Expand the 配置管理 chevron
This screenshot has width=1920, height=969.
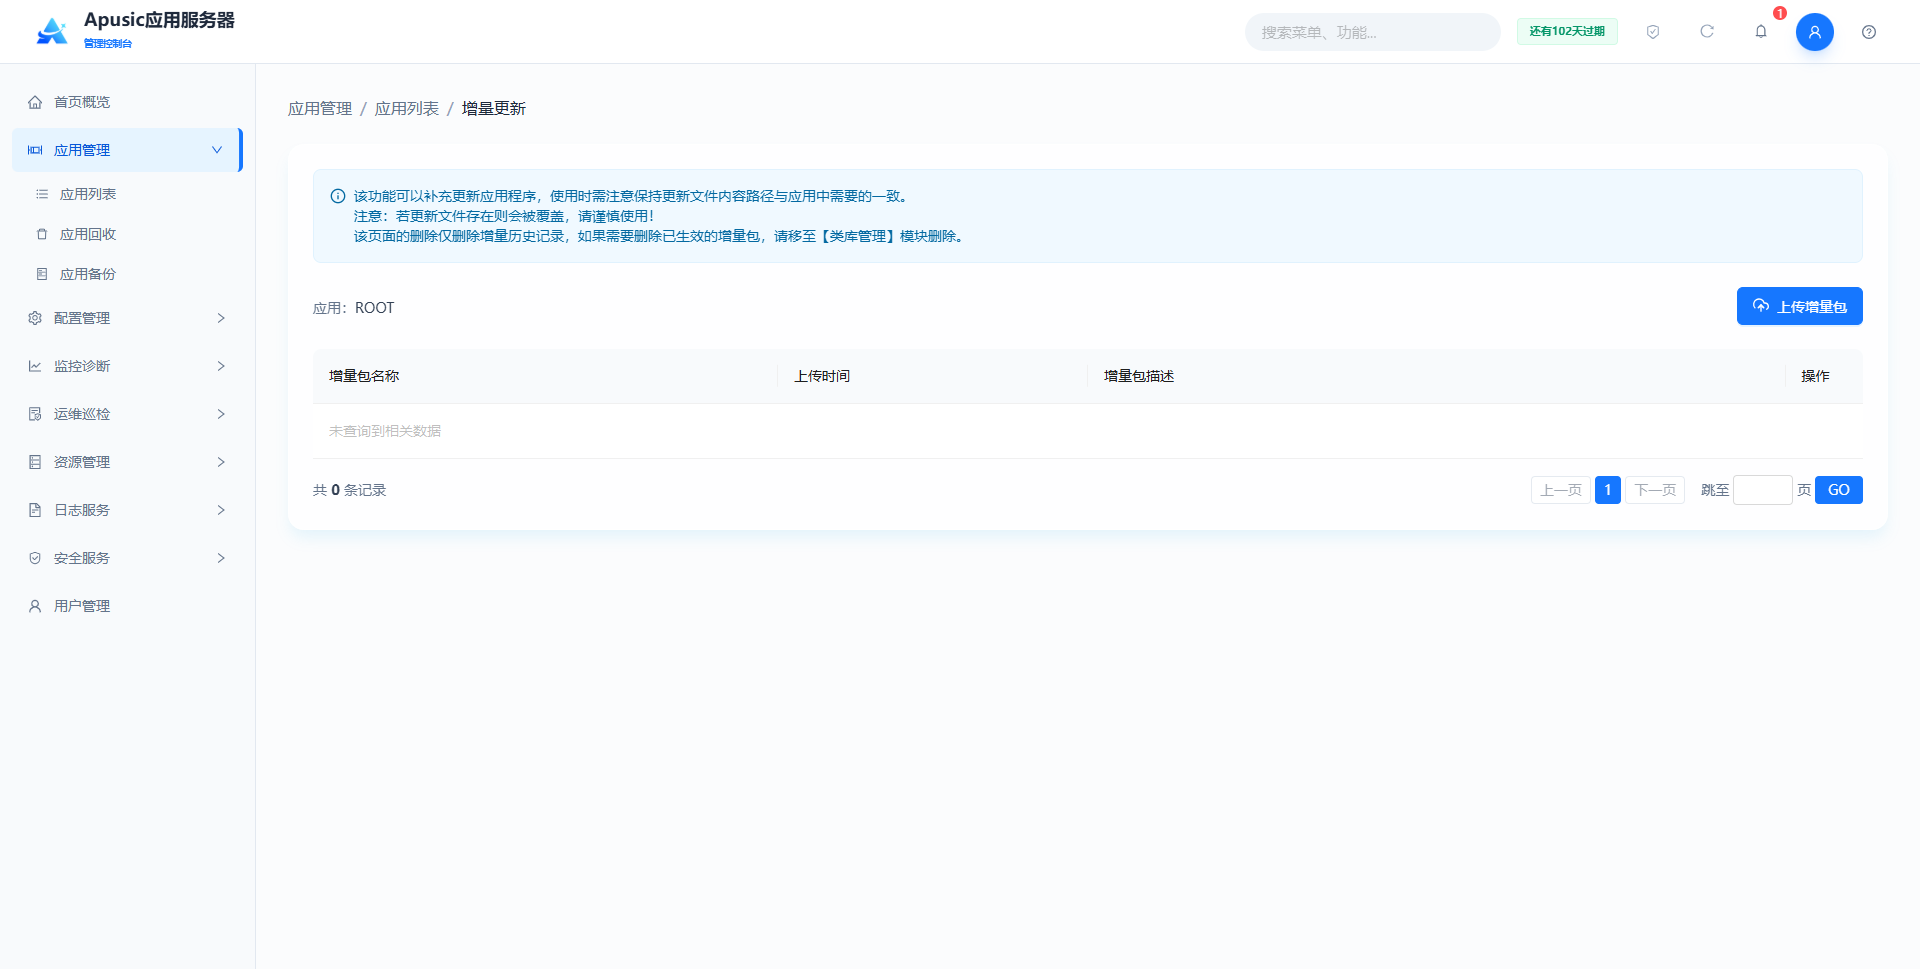click(221, 318)
